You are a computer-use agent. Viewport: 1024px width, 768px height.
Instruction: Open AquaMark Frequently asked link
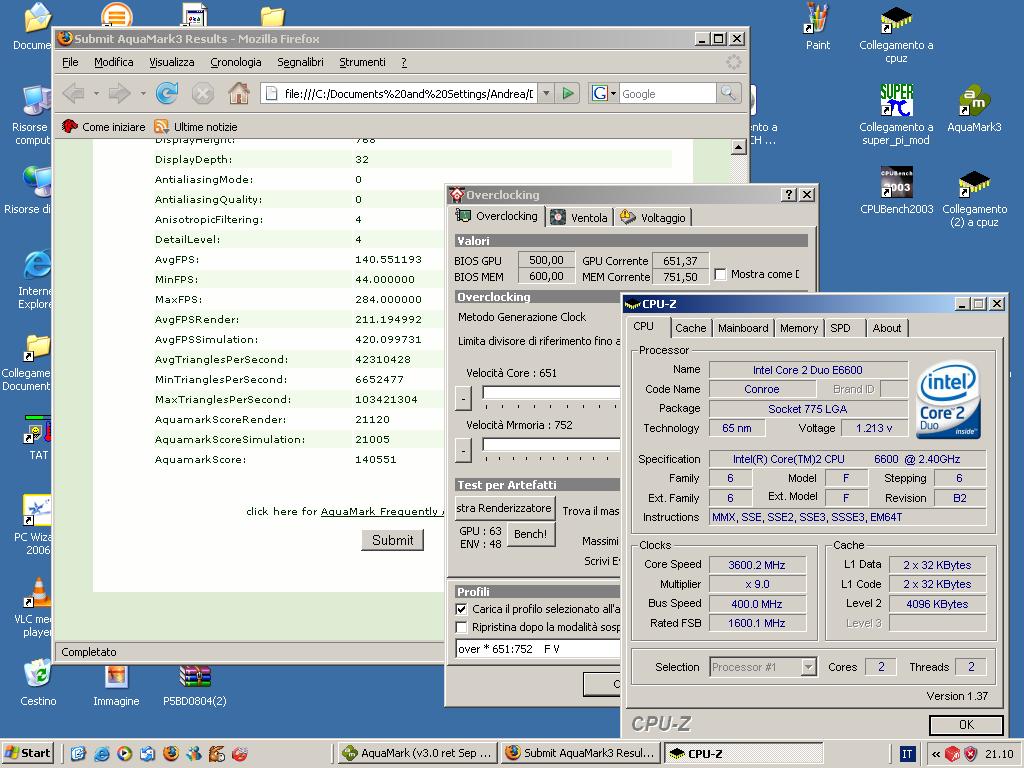click(382, 511)
